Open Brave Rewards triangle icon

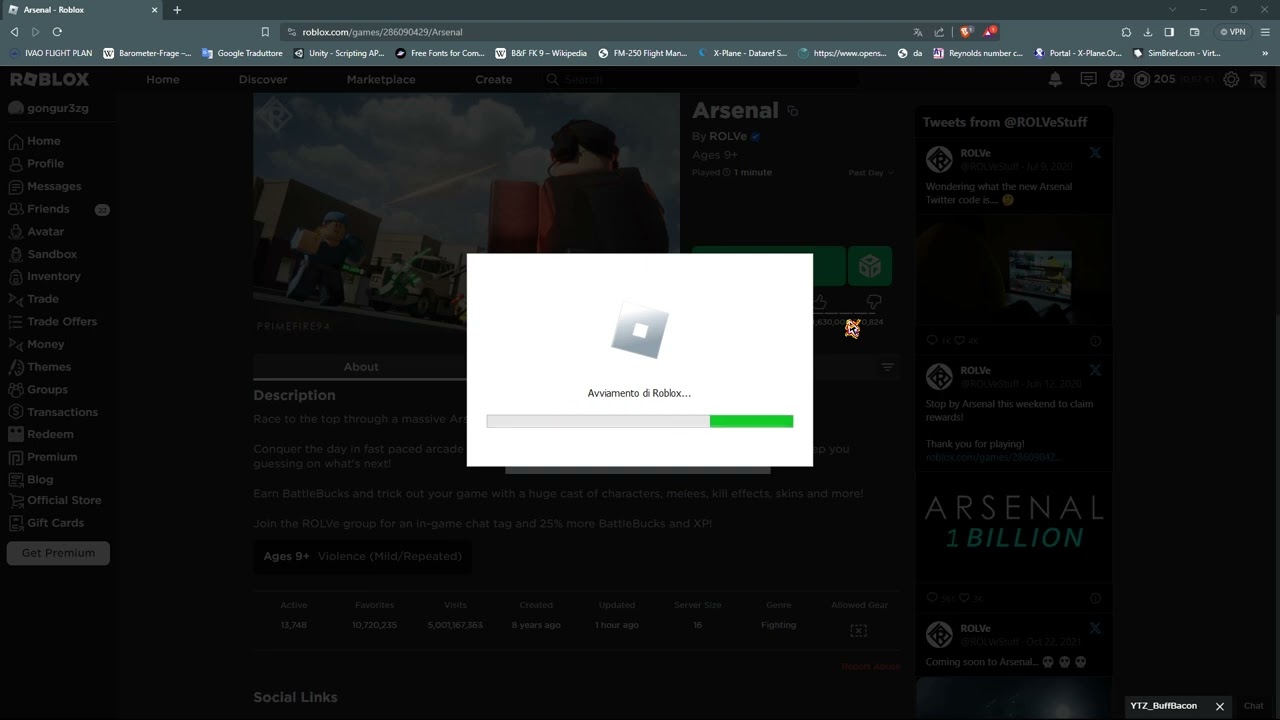[x=990, y=32]
